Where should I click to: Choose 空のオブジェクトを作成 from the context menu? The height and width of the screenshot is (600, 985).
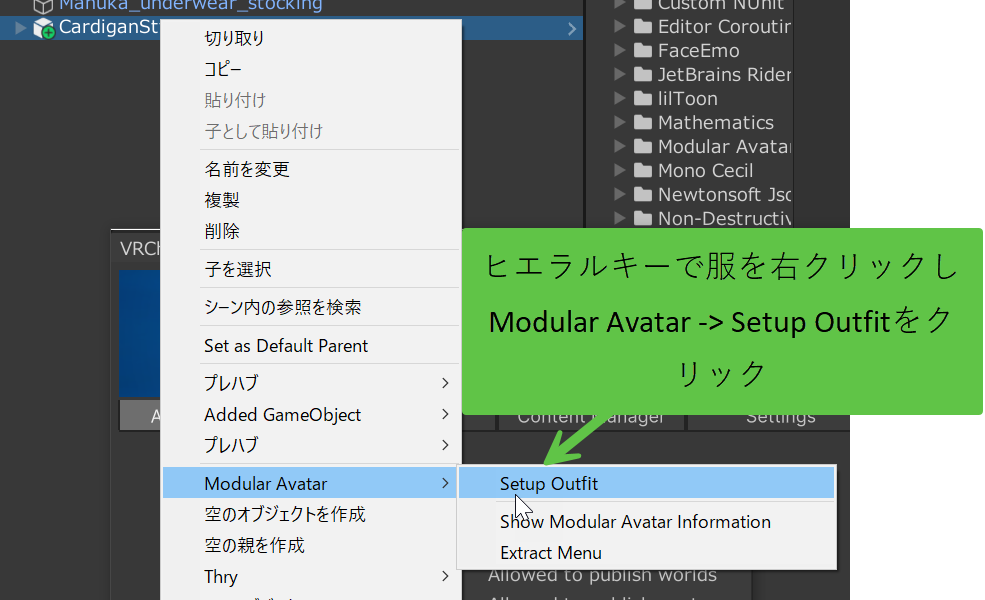[x=312, y=515]
